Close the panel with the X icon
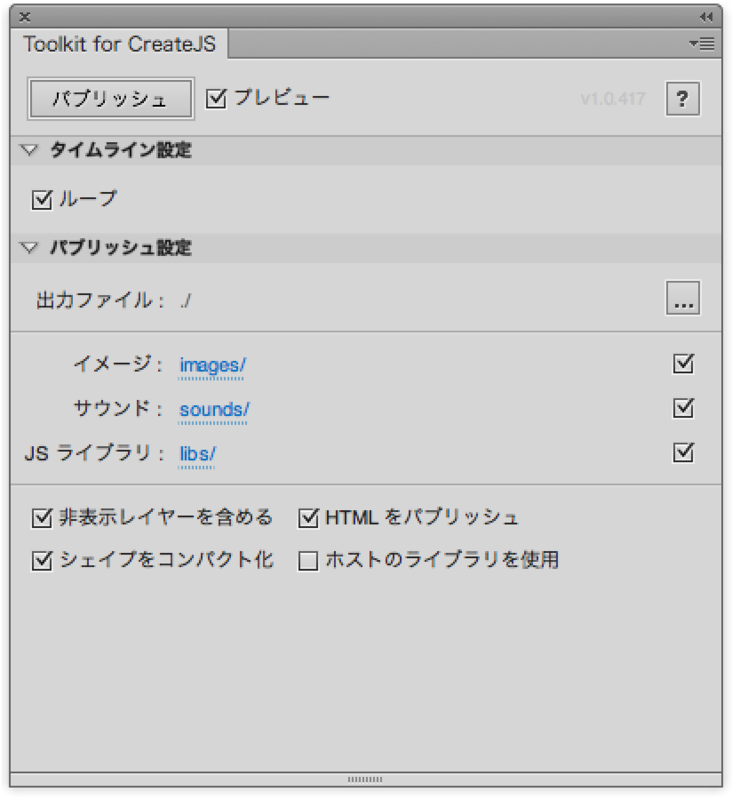This screenshot has width=732, height=800. pyautogui.click(x=24, y=17)
